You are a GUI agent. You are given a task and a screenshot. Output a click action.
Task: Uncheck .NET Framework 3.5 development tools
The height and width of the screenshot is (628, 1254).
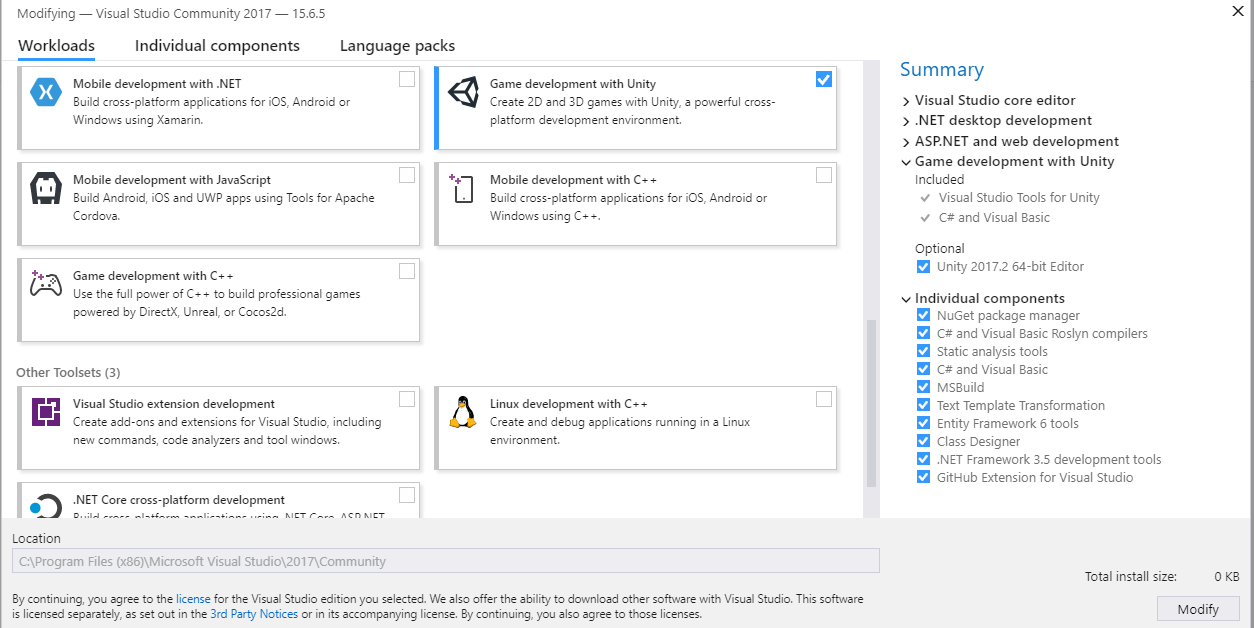tap(923, 460)
